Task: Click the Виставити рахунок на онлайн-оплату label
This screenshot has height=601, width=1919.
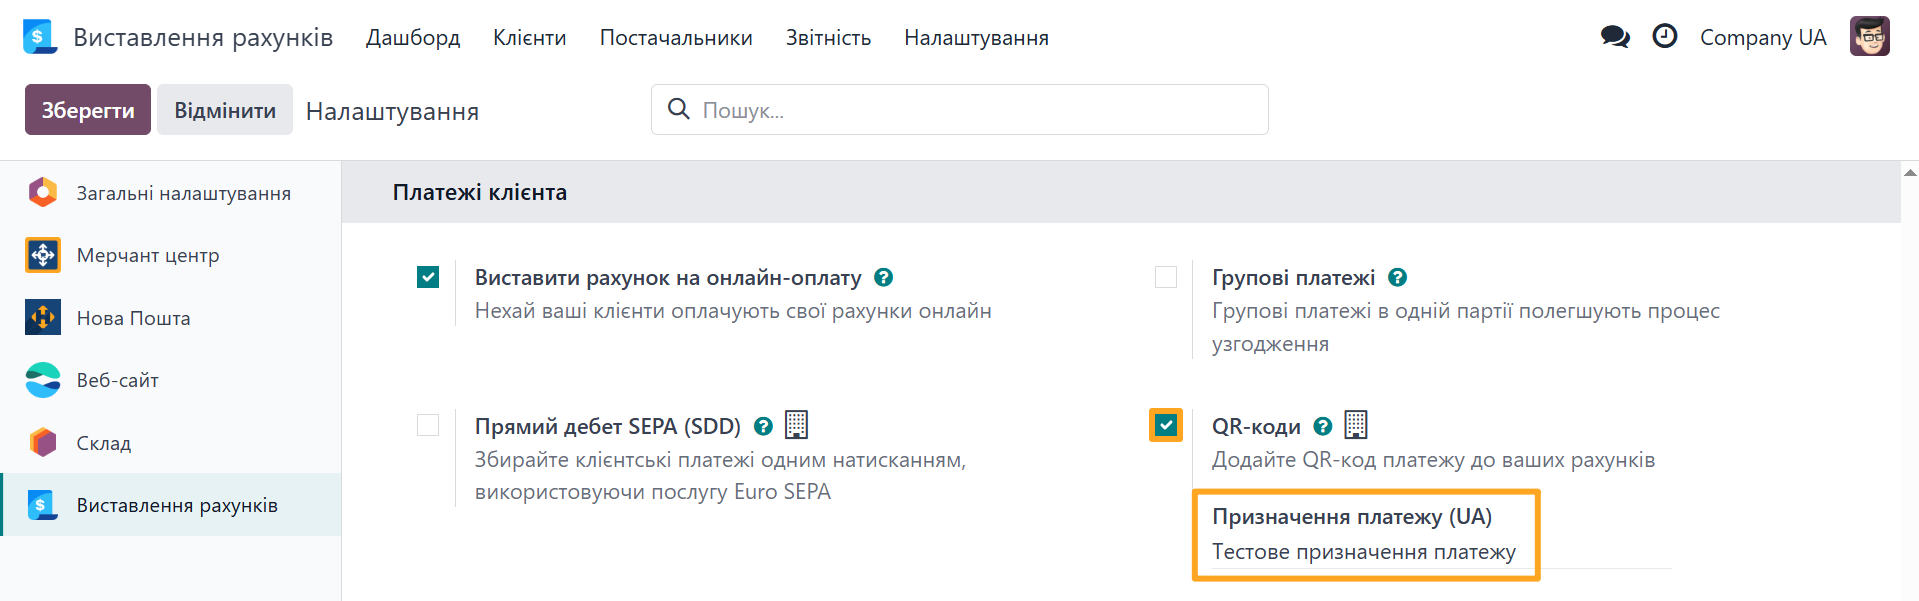Action: tap(668, 278)
